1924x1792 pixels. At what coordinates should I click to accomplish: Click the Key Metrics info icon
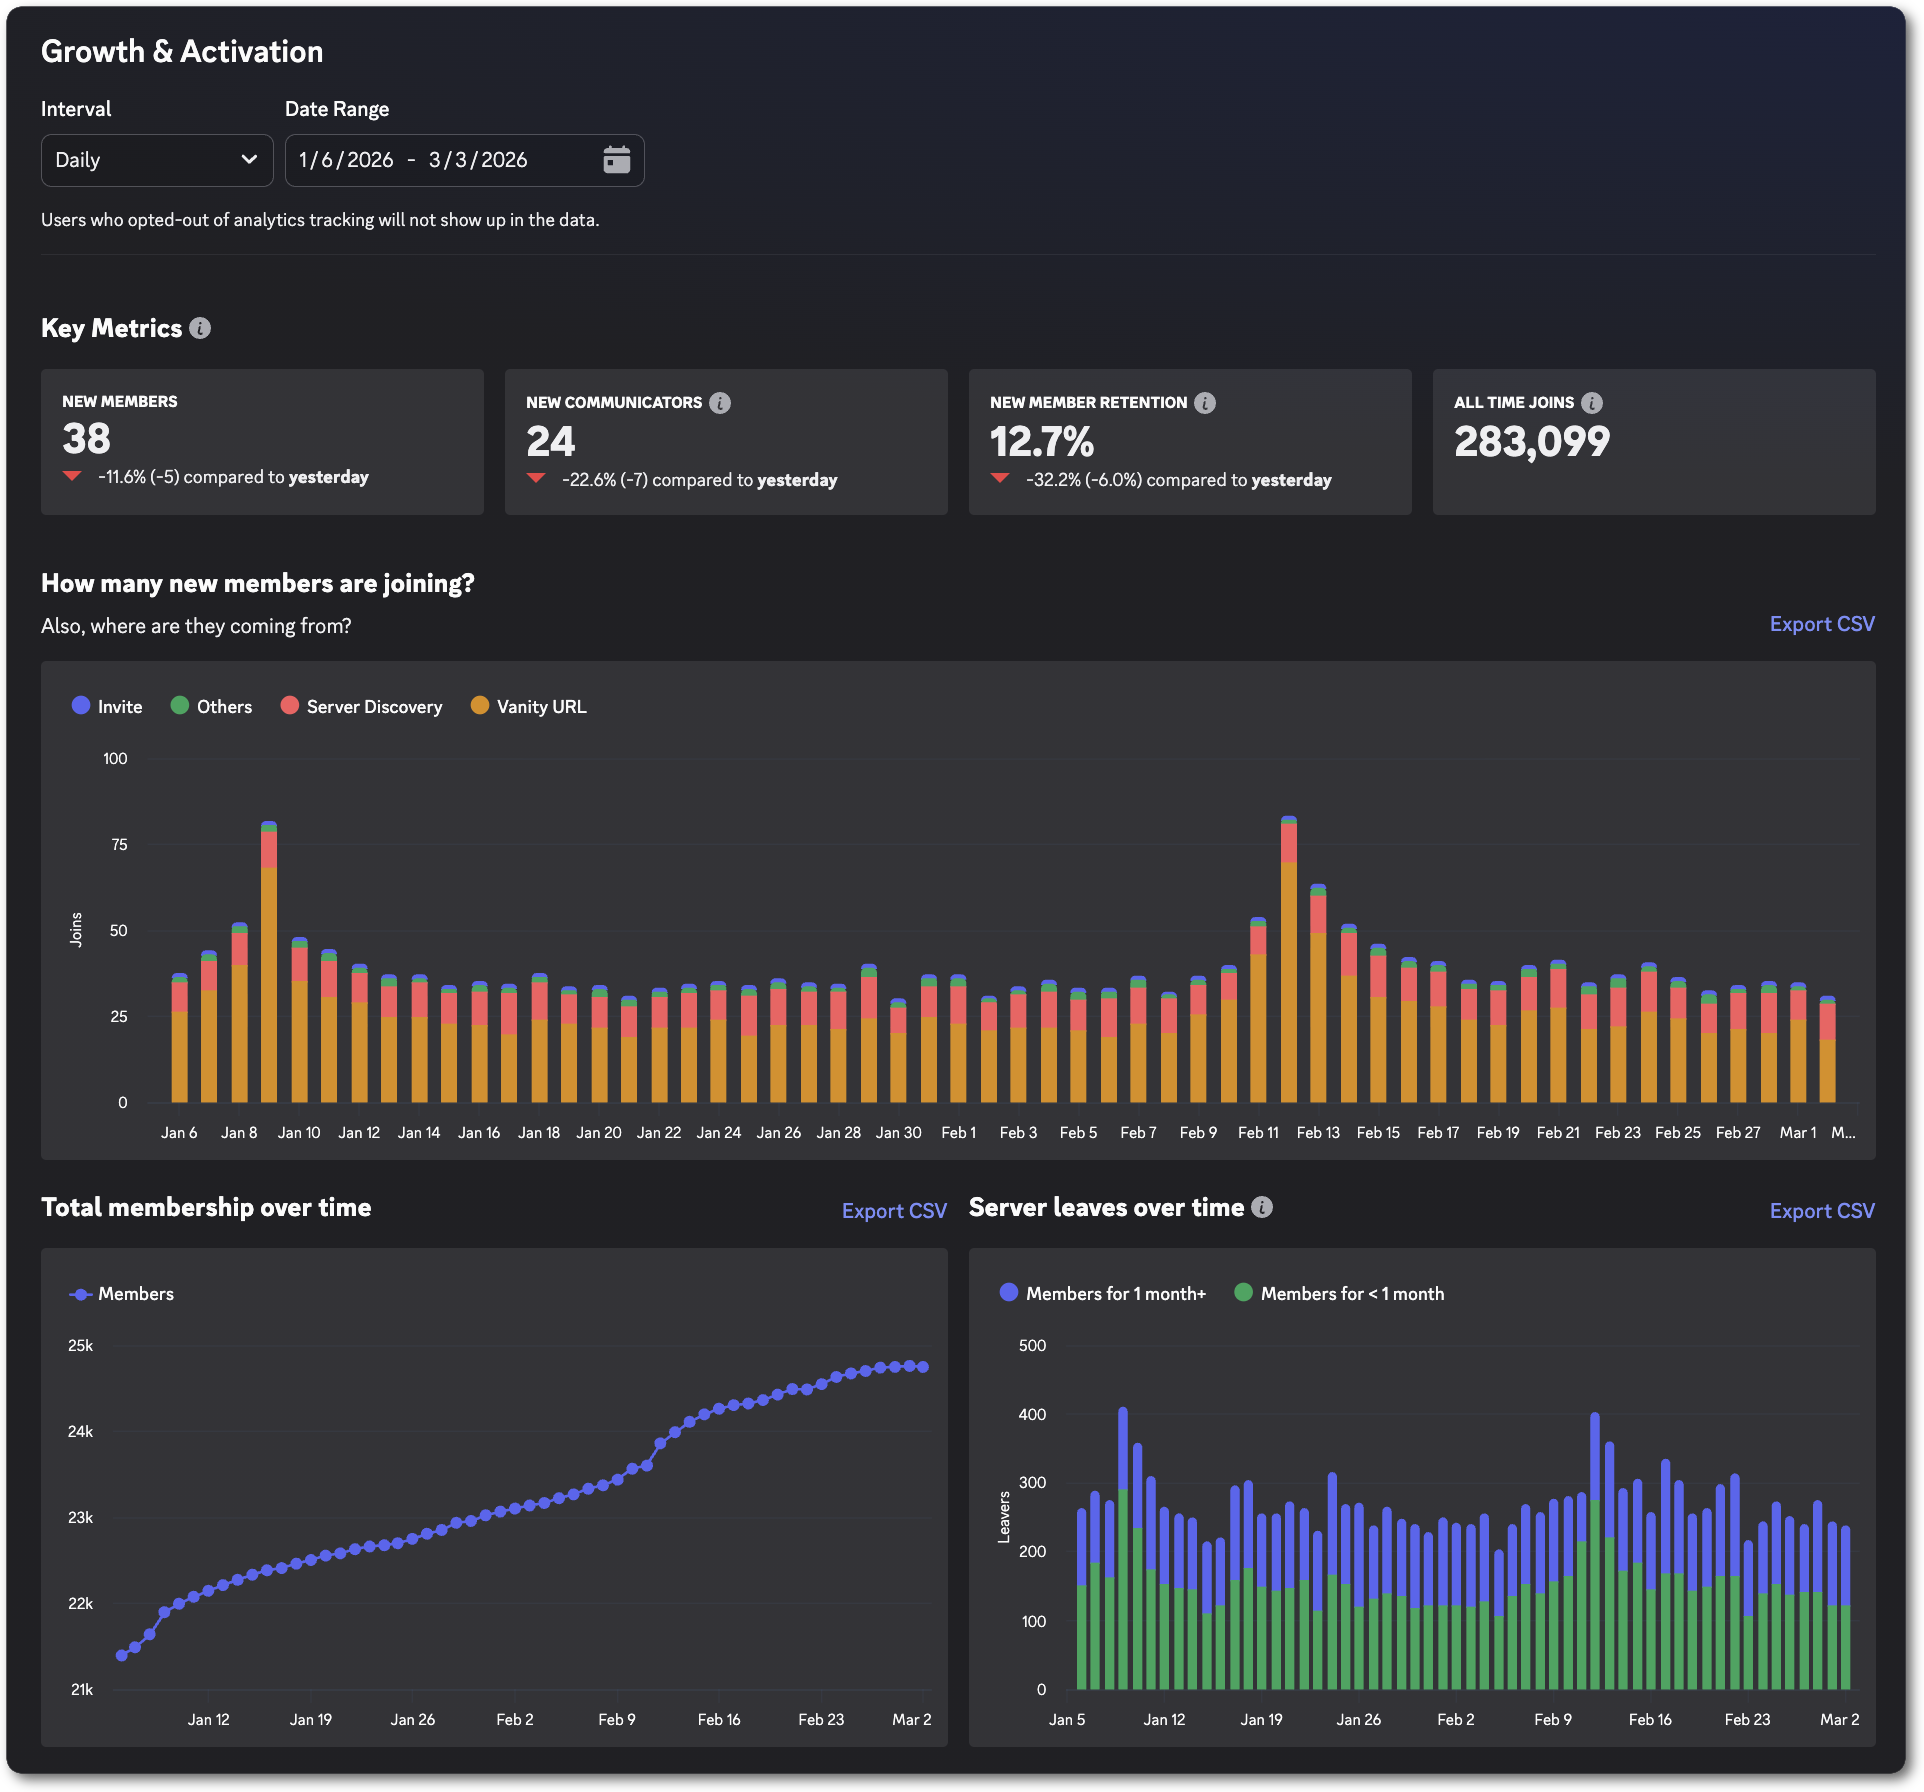198,327
